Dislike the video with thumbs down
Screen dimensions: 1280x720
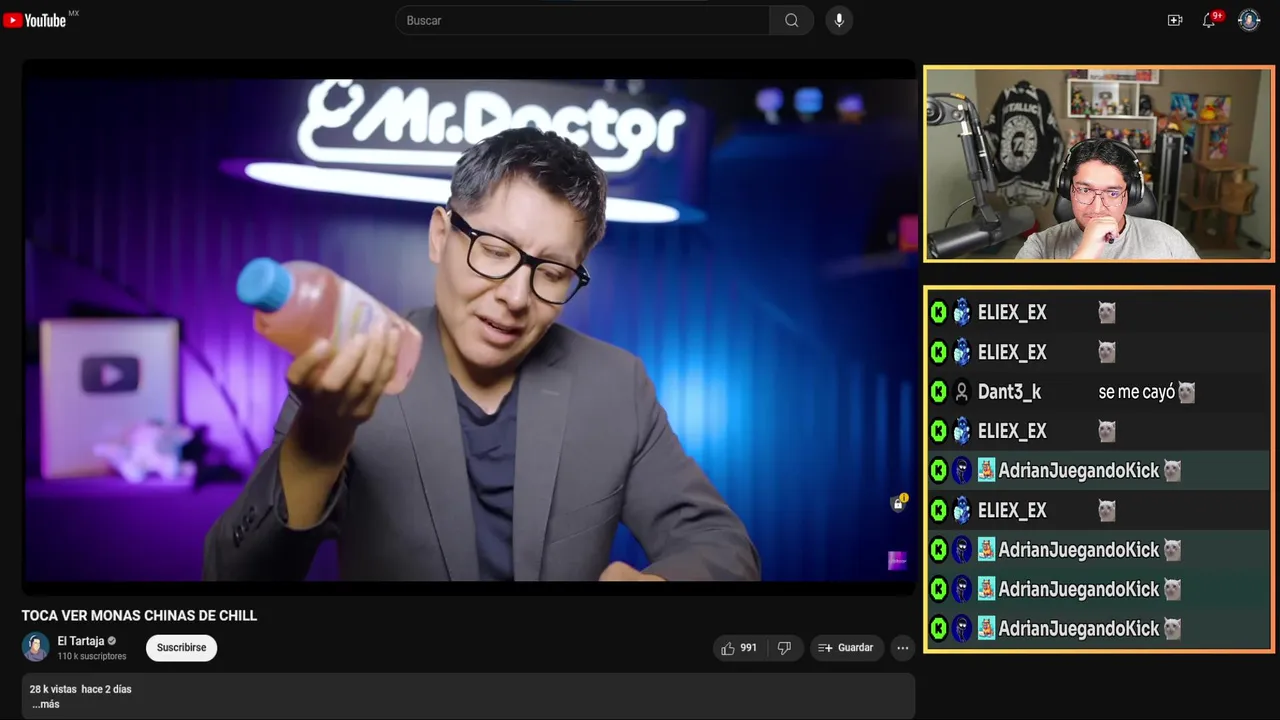pyautogui.click(x=784, y=648)
